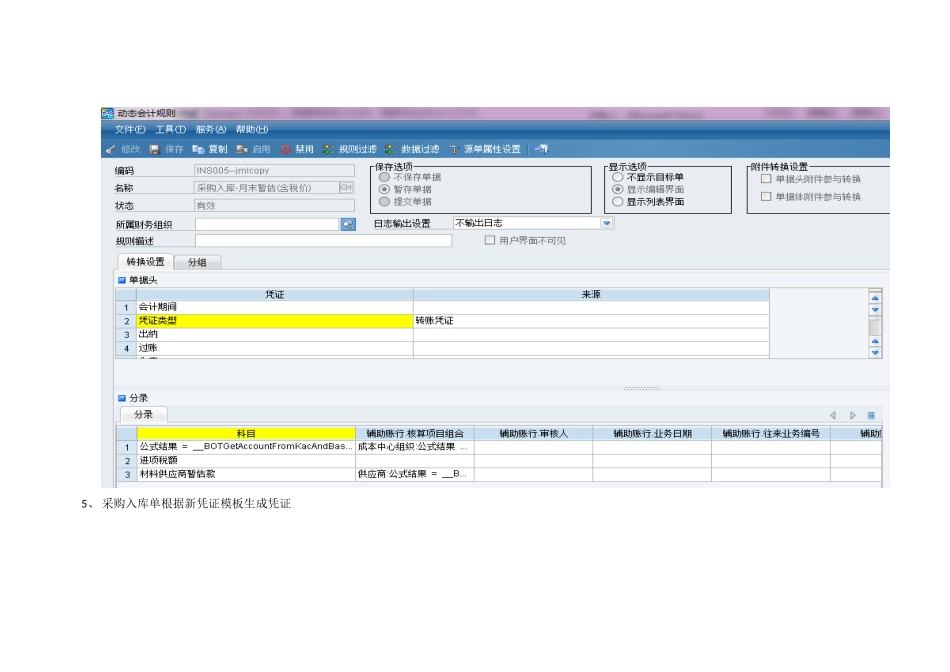Collapse the 单据头 section icon
The width and height of the screenshot is (950, 672).
click(x=121, y=280)
